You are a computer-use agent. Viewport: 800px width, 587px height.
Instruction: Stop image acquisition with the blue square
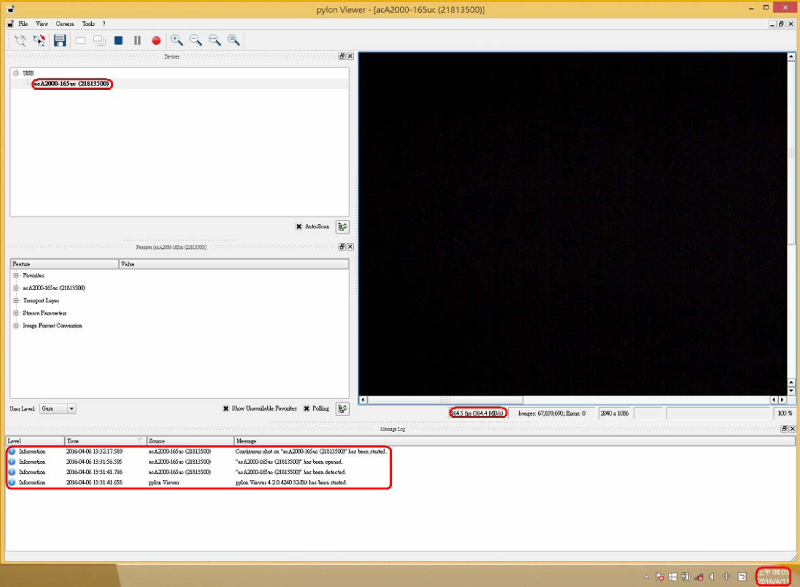tap(118, 41)
